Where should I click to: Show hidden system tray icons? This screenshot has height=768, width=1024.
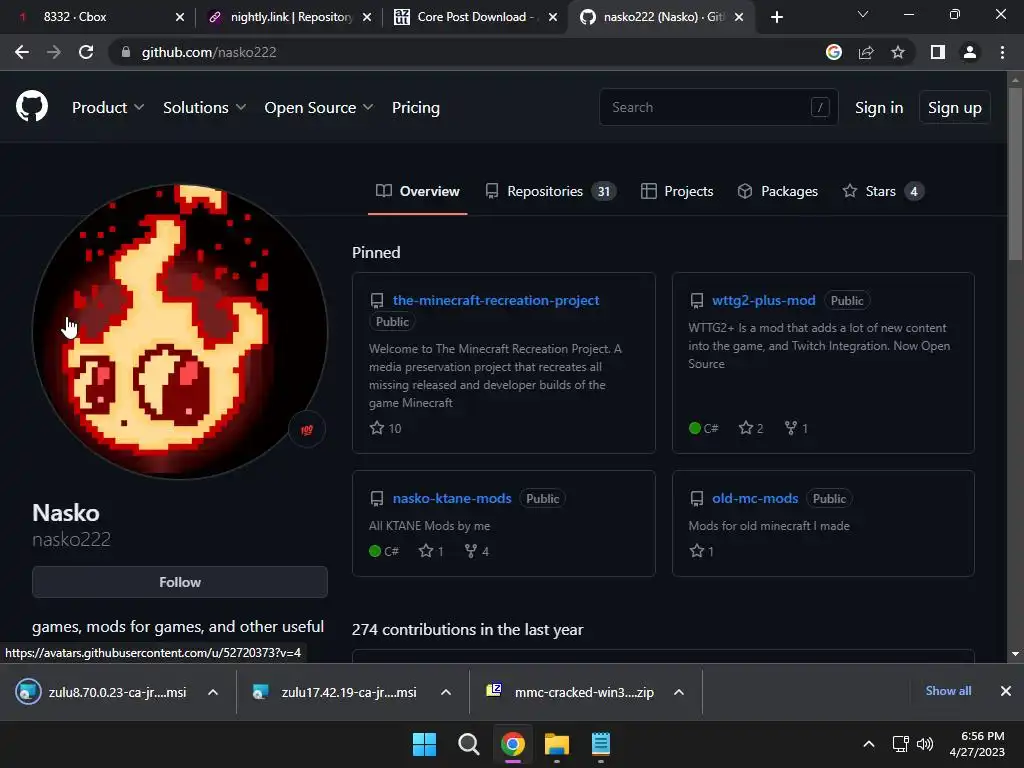point(869,744)
